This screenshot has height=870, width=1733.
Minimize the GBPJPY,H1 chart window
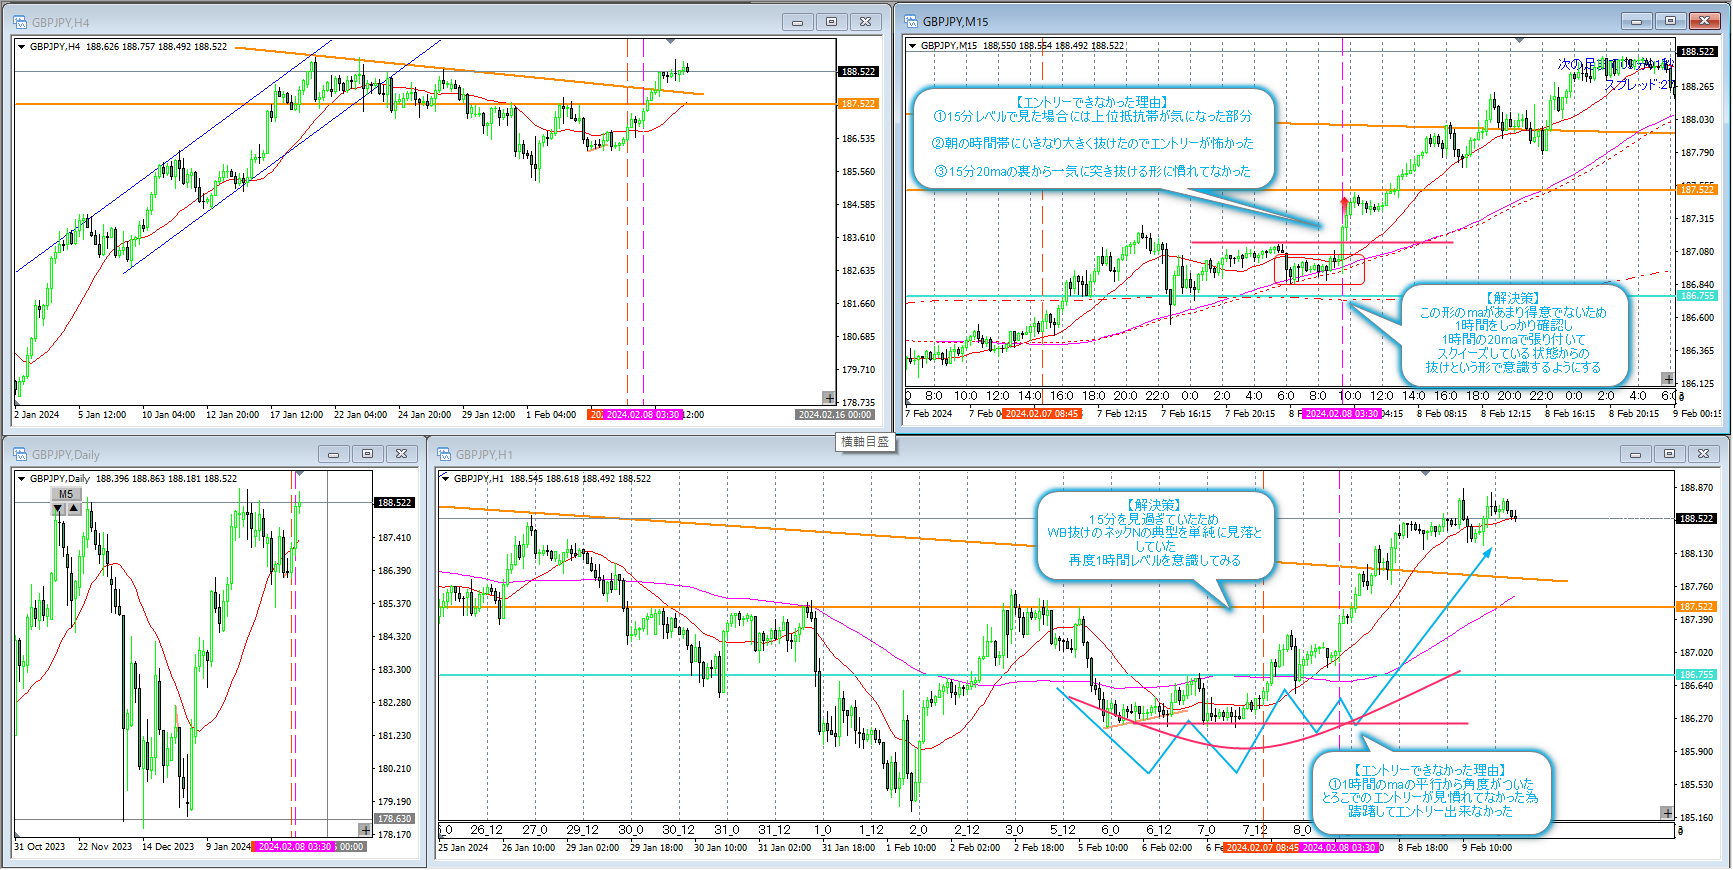pyautogui.click(x=1636, y=454)
